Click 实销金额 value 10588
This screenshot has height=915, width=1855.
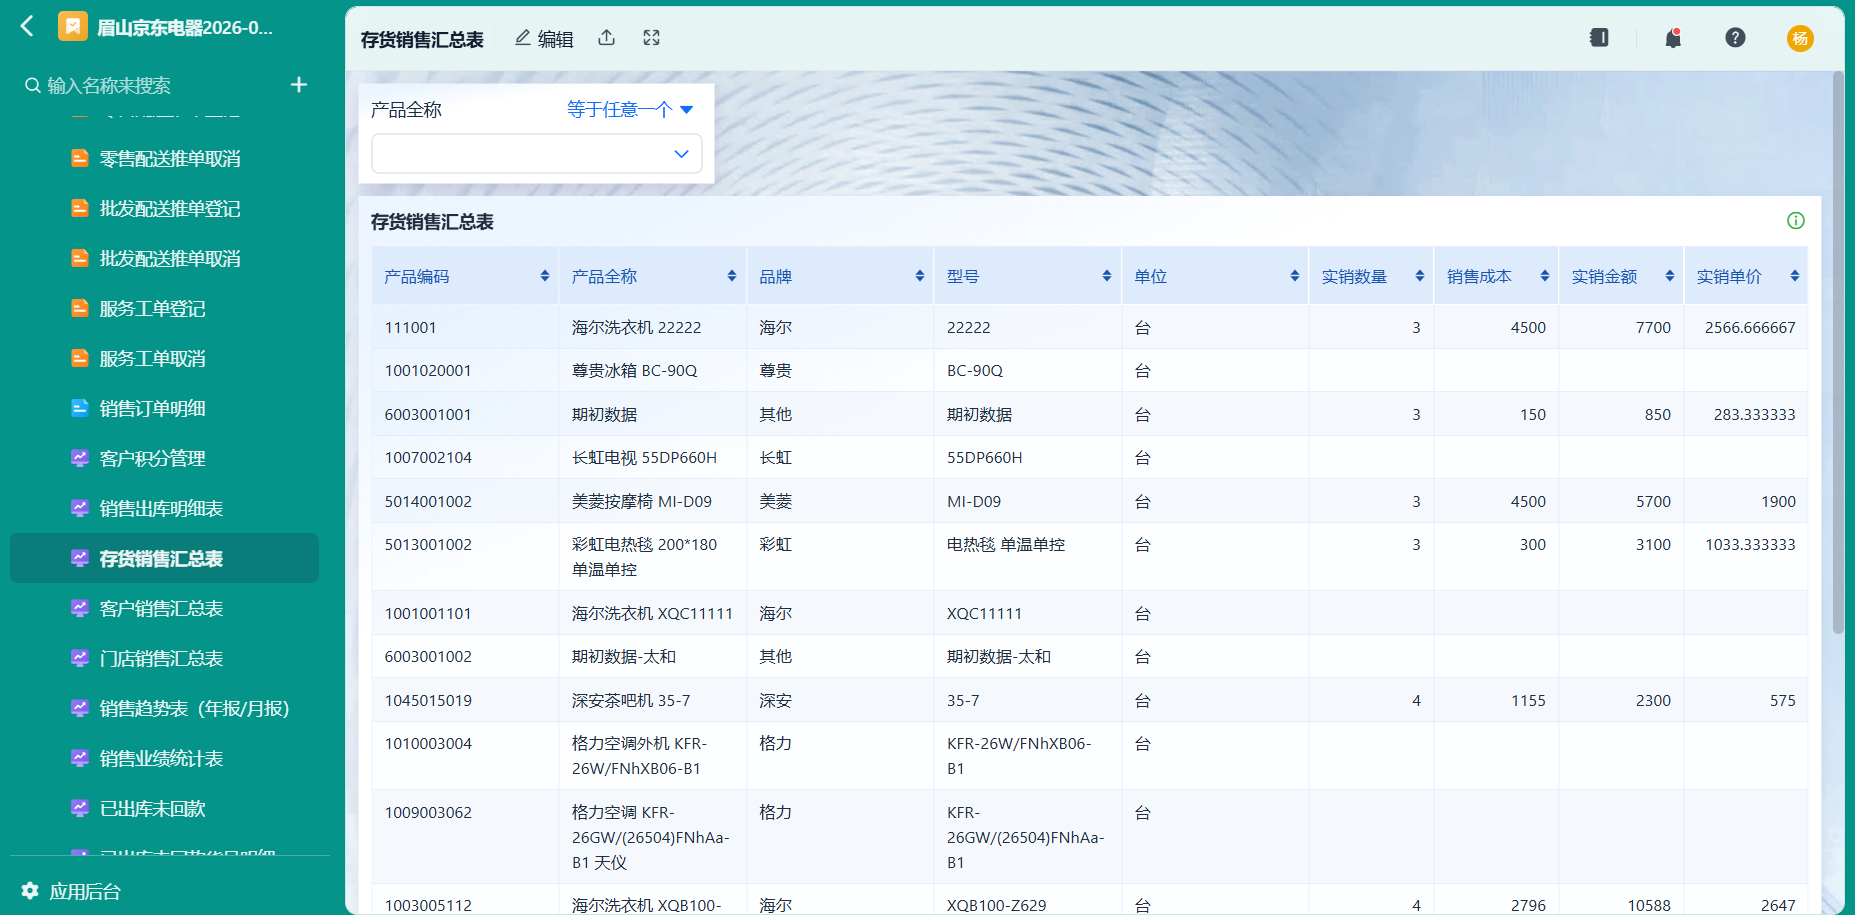pyautogui.click(x=1649, y=905)
